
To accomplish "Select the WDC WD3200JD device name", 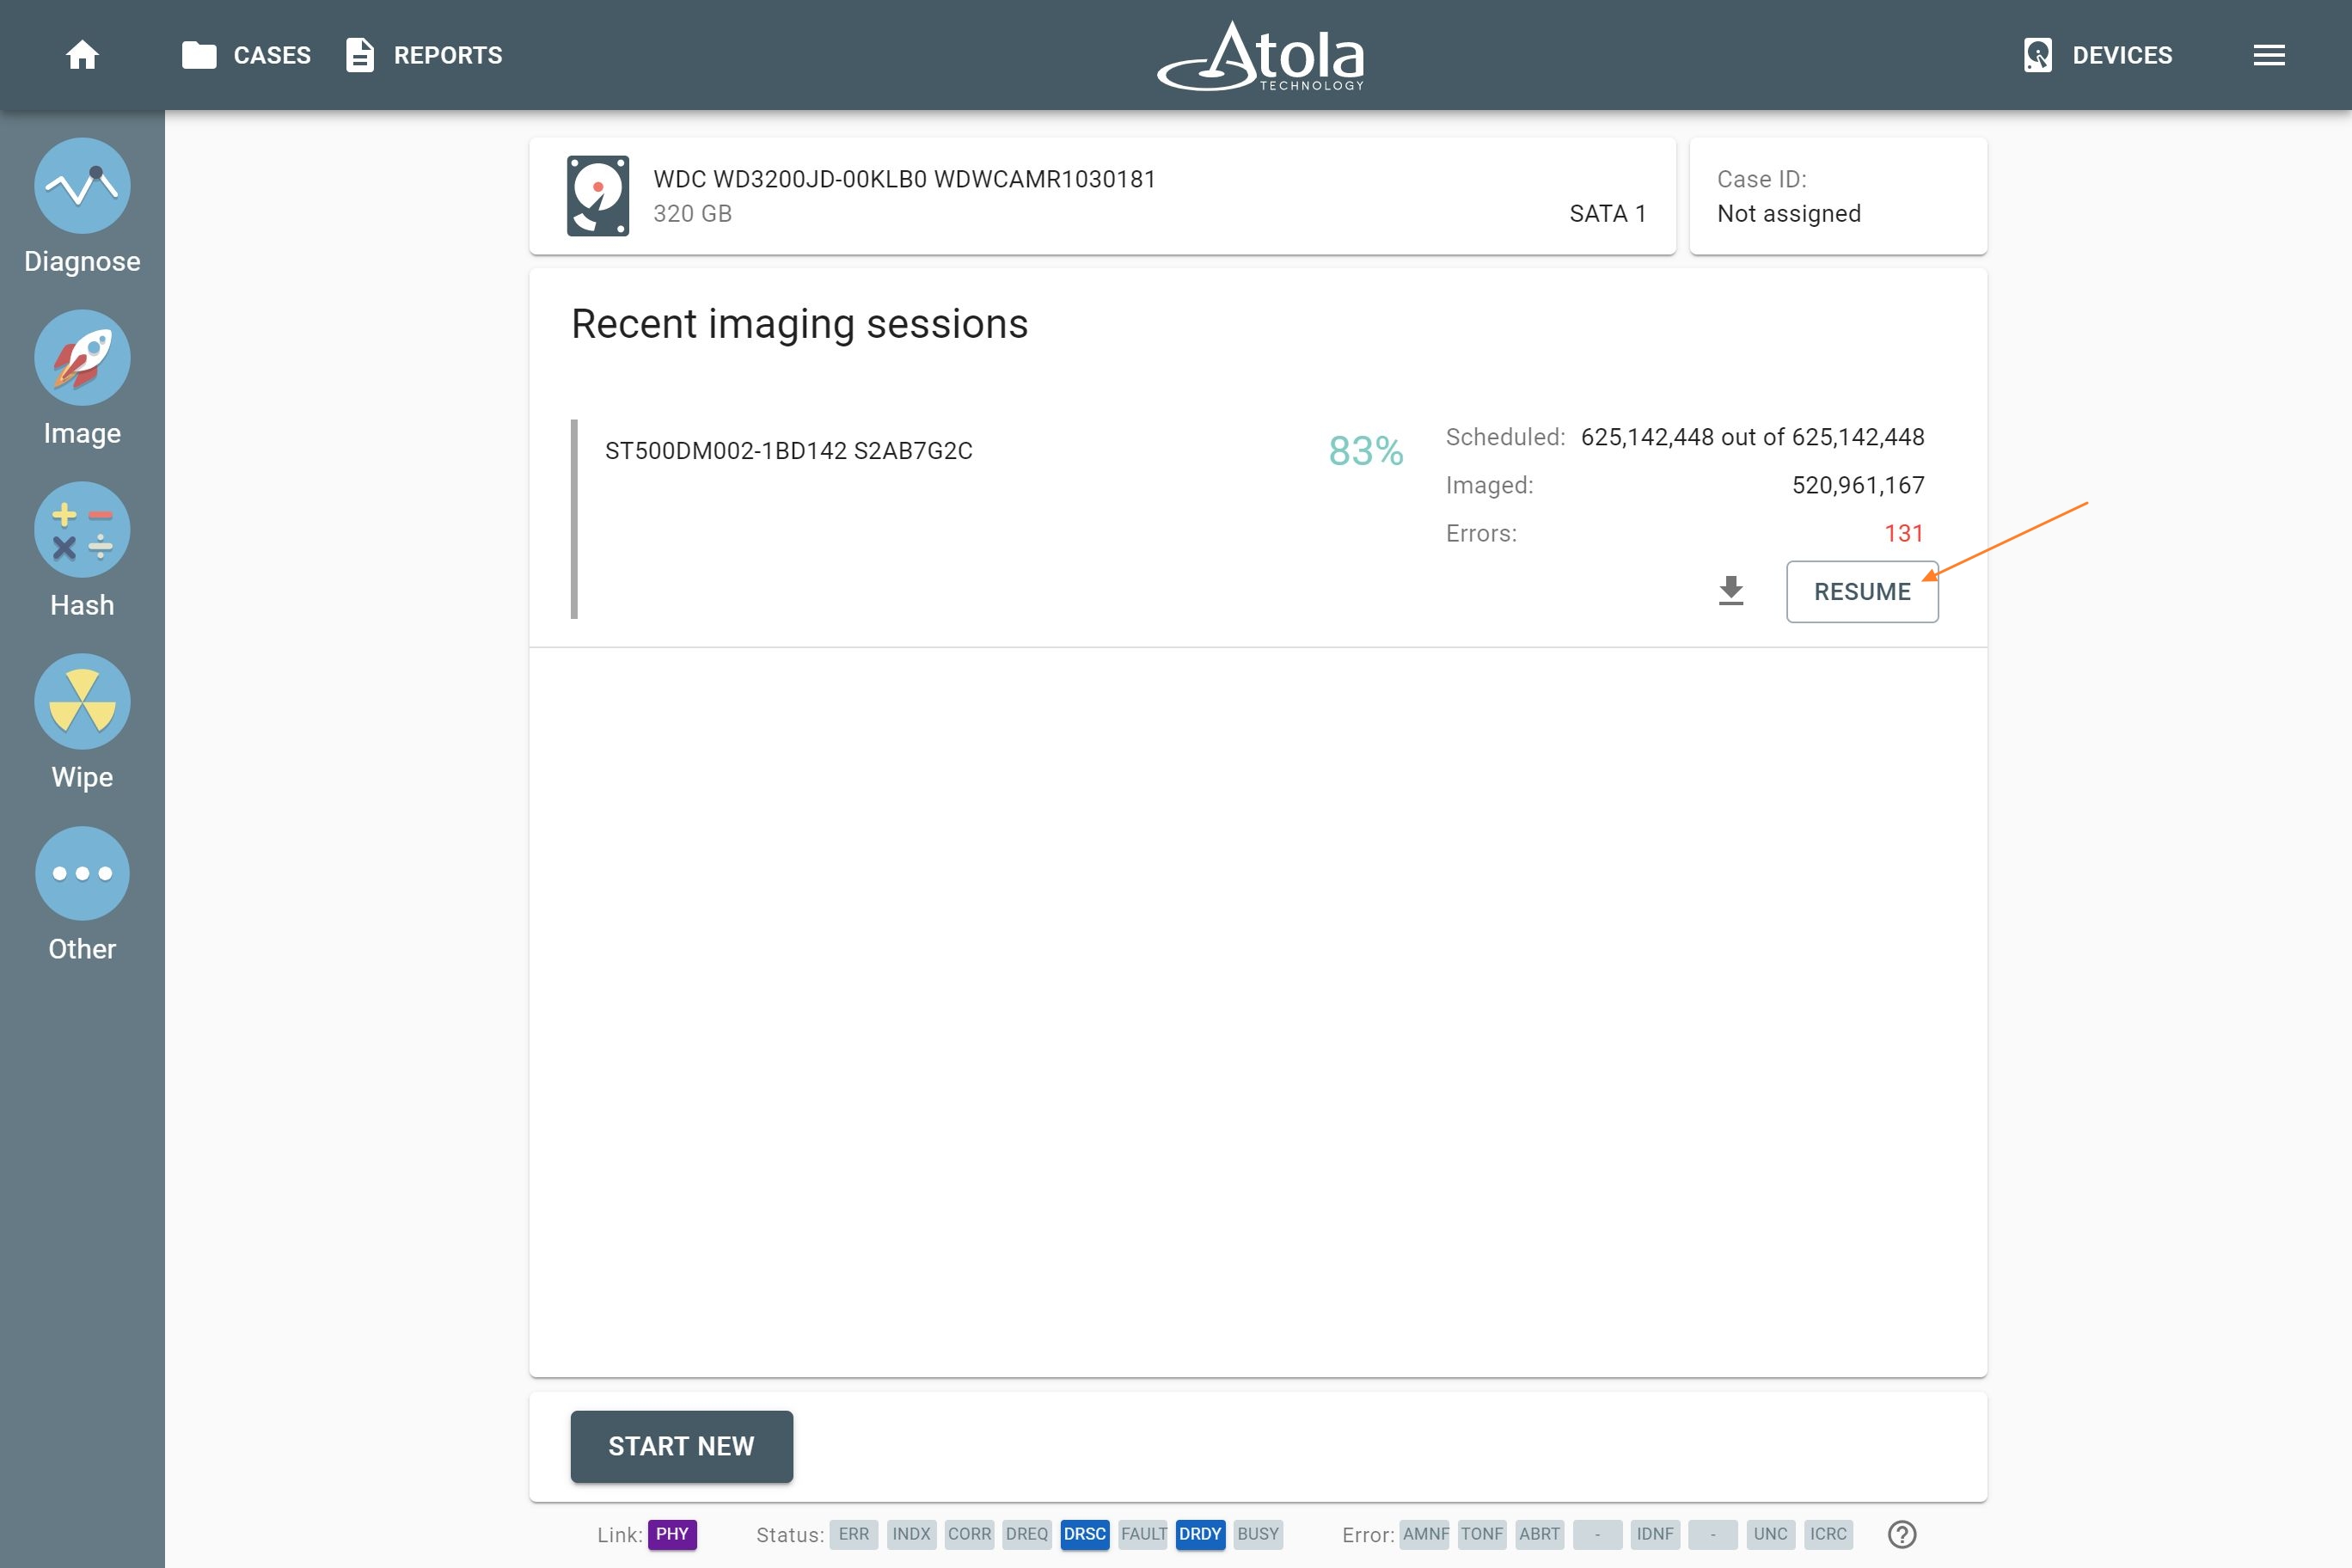I will [904, 179].
